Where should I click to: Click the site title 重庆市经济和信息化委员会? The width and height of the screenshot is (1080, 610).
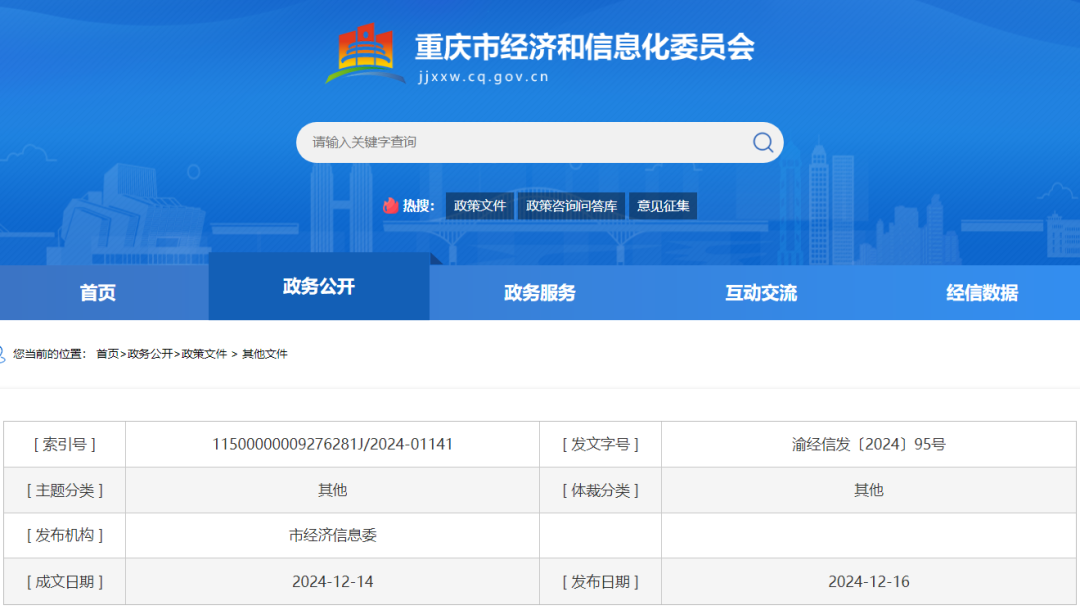coord(584,48)
